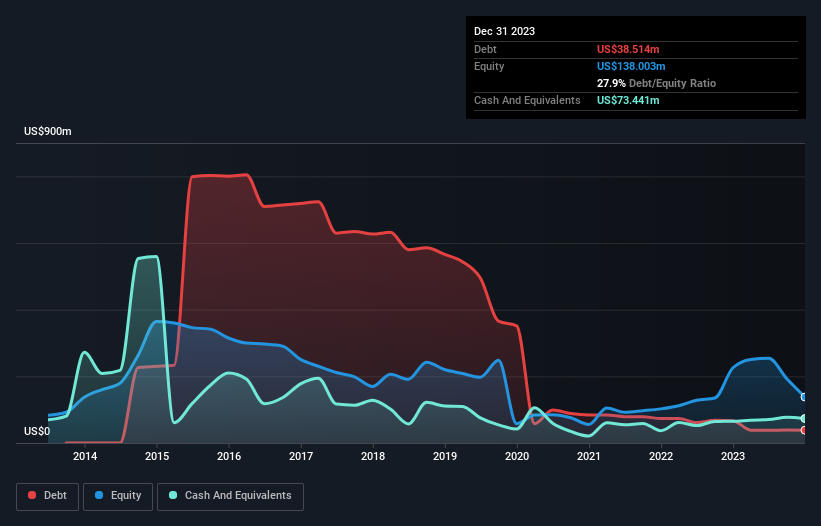Screen dimensions: 821x526
Task: Click the 2016 x-axis label
Action: [229, 456]
